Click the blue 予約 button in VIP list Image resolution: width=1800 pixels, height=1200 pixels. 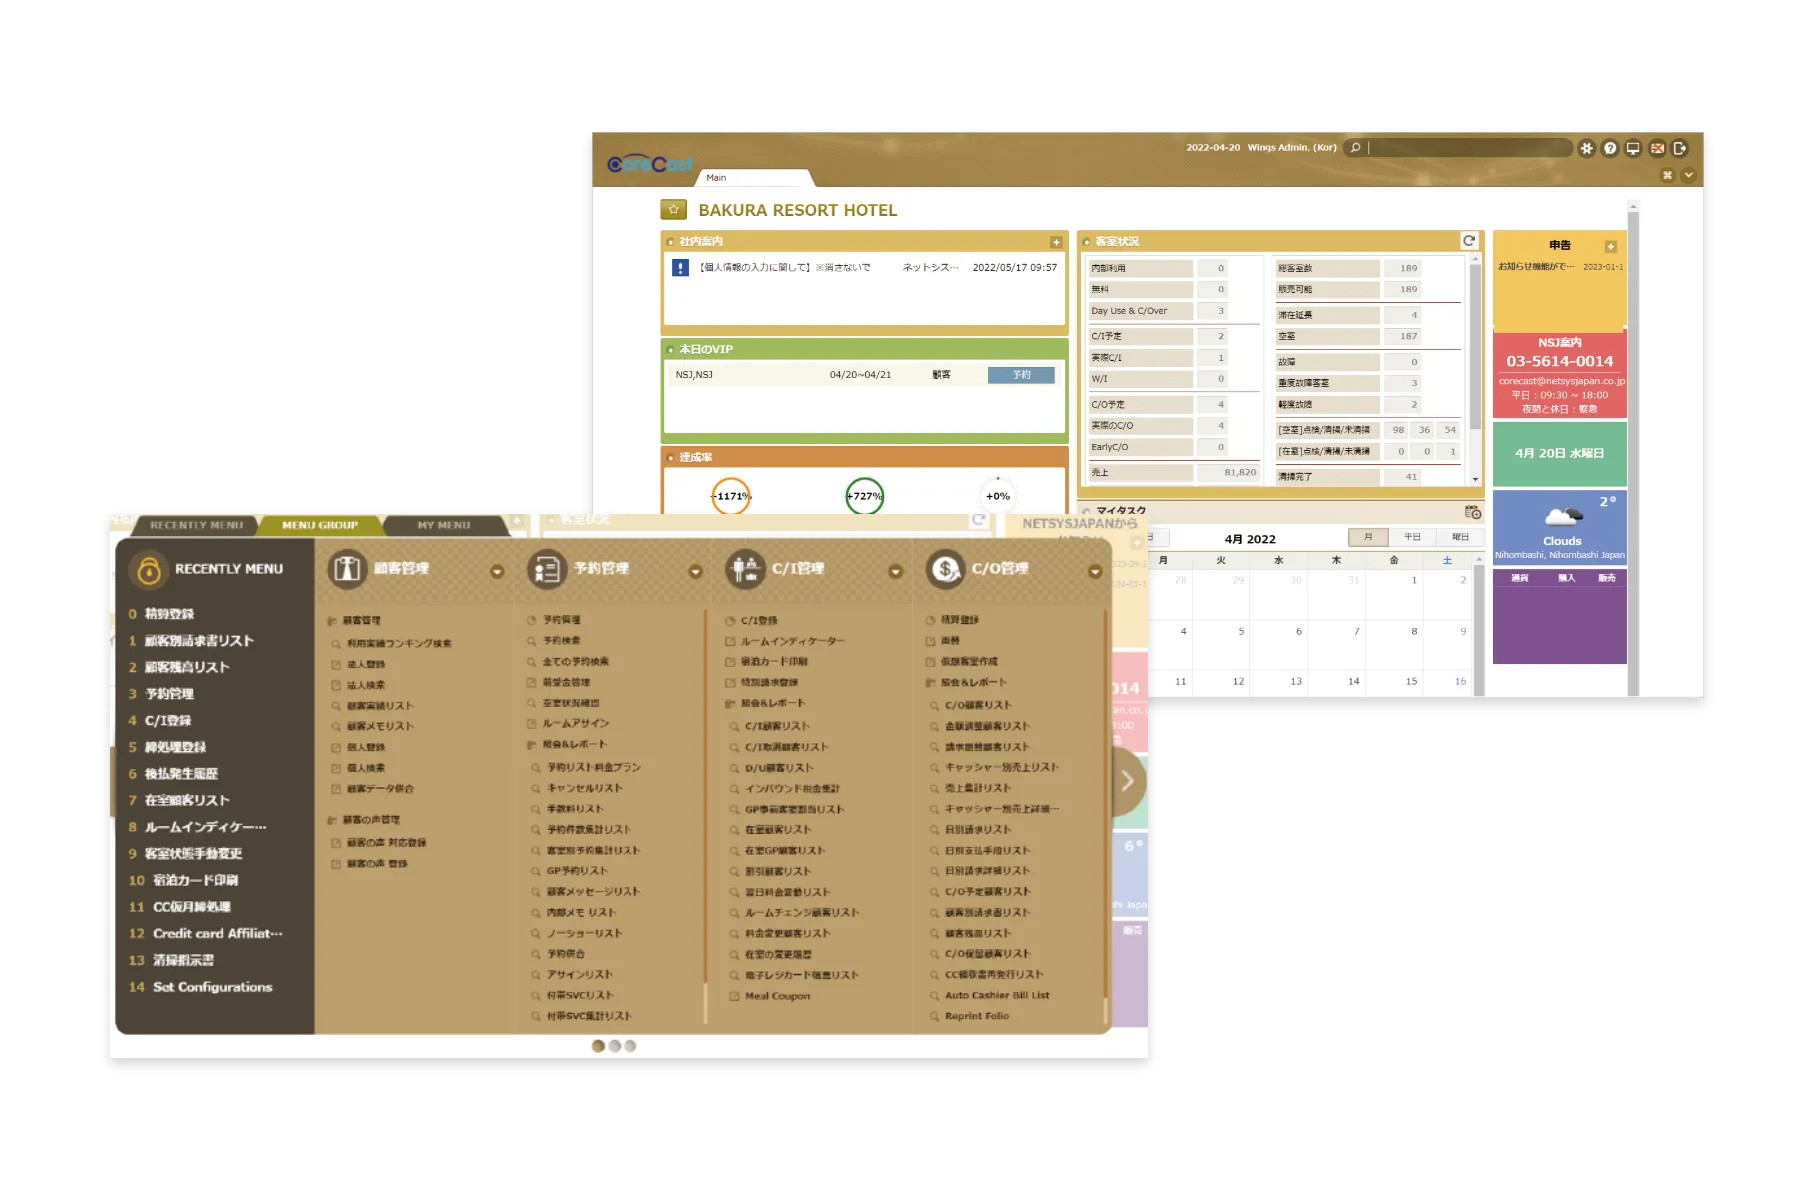(x=1021, y=375)
